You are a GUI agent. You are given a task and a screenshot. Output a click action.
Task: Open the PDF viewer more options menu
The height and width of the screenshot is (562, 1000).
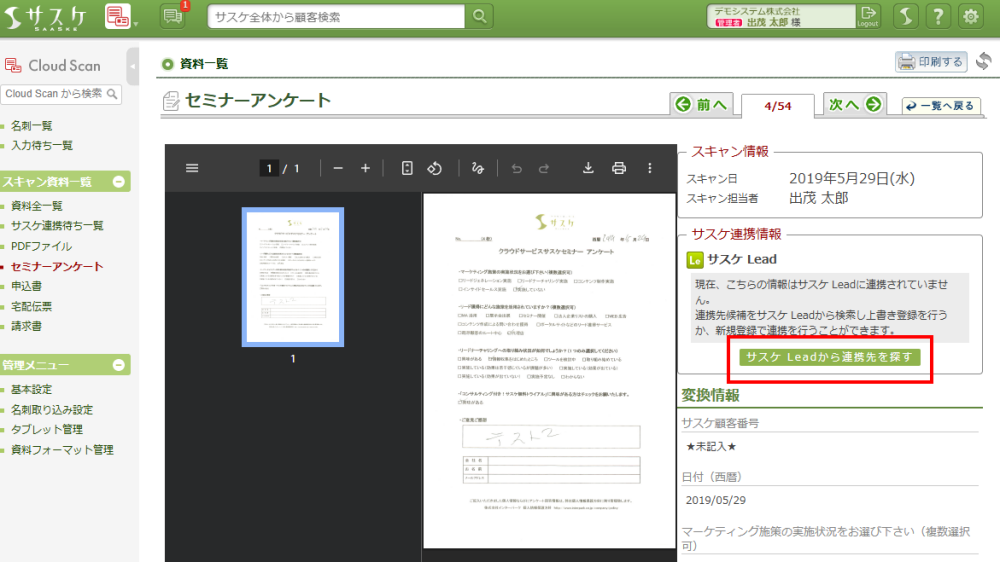pyautogui.click(x=650, y=168)
